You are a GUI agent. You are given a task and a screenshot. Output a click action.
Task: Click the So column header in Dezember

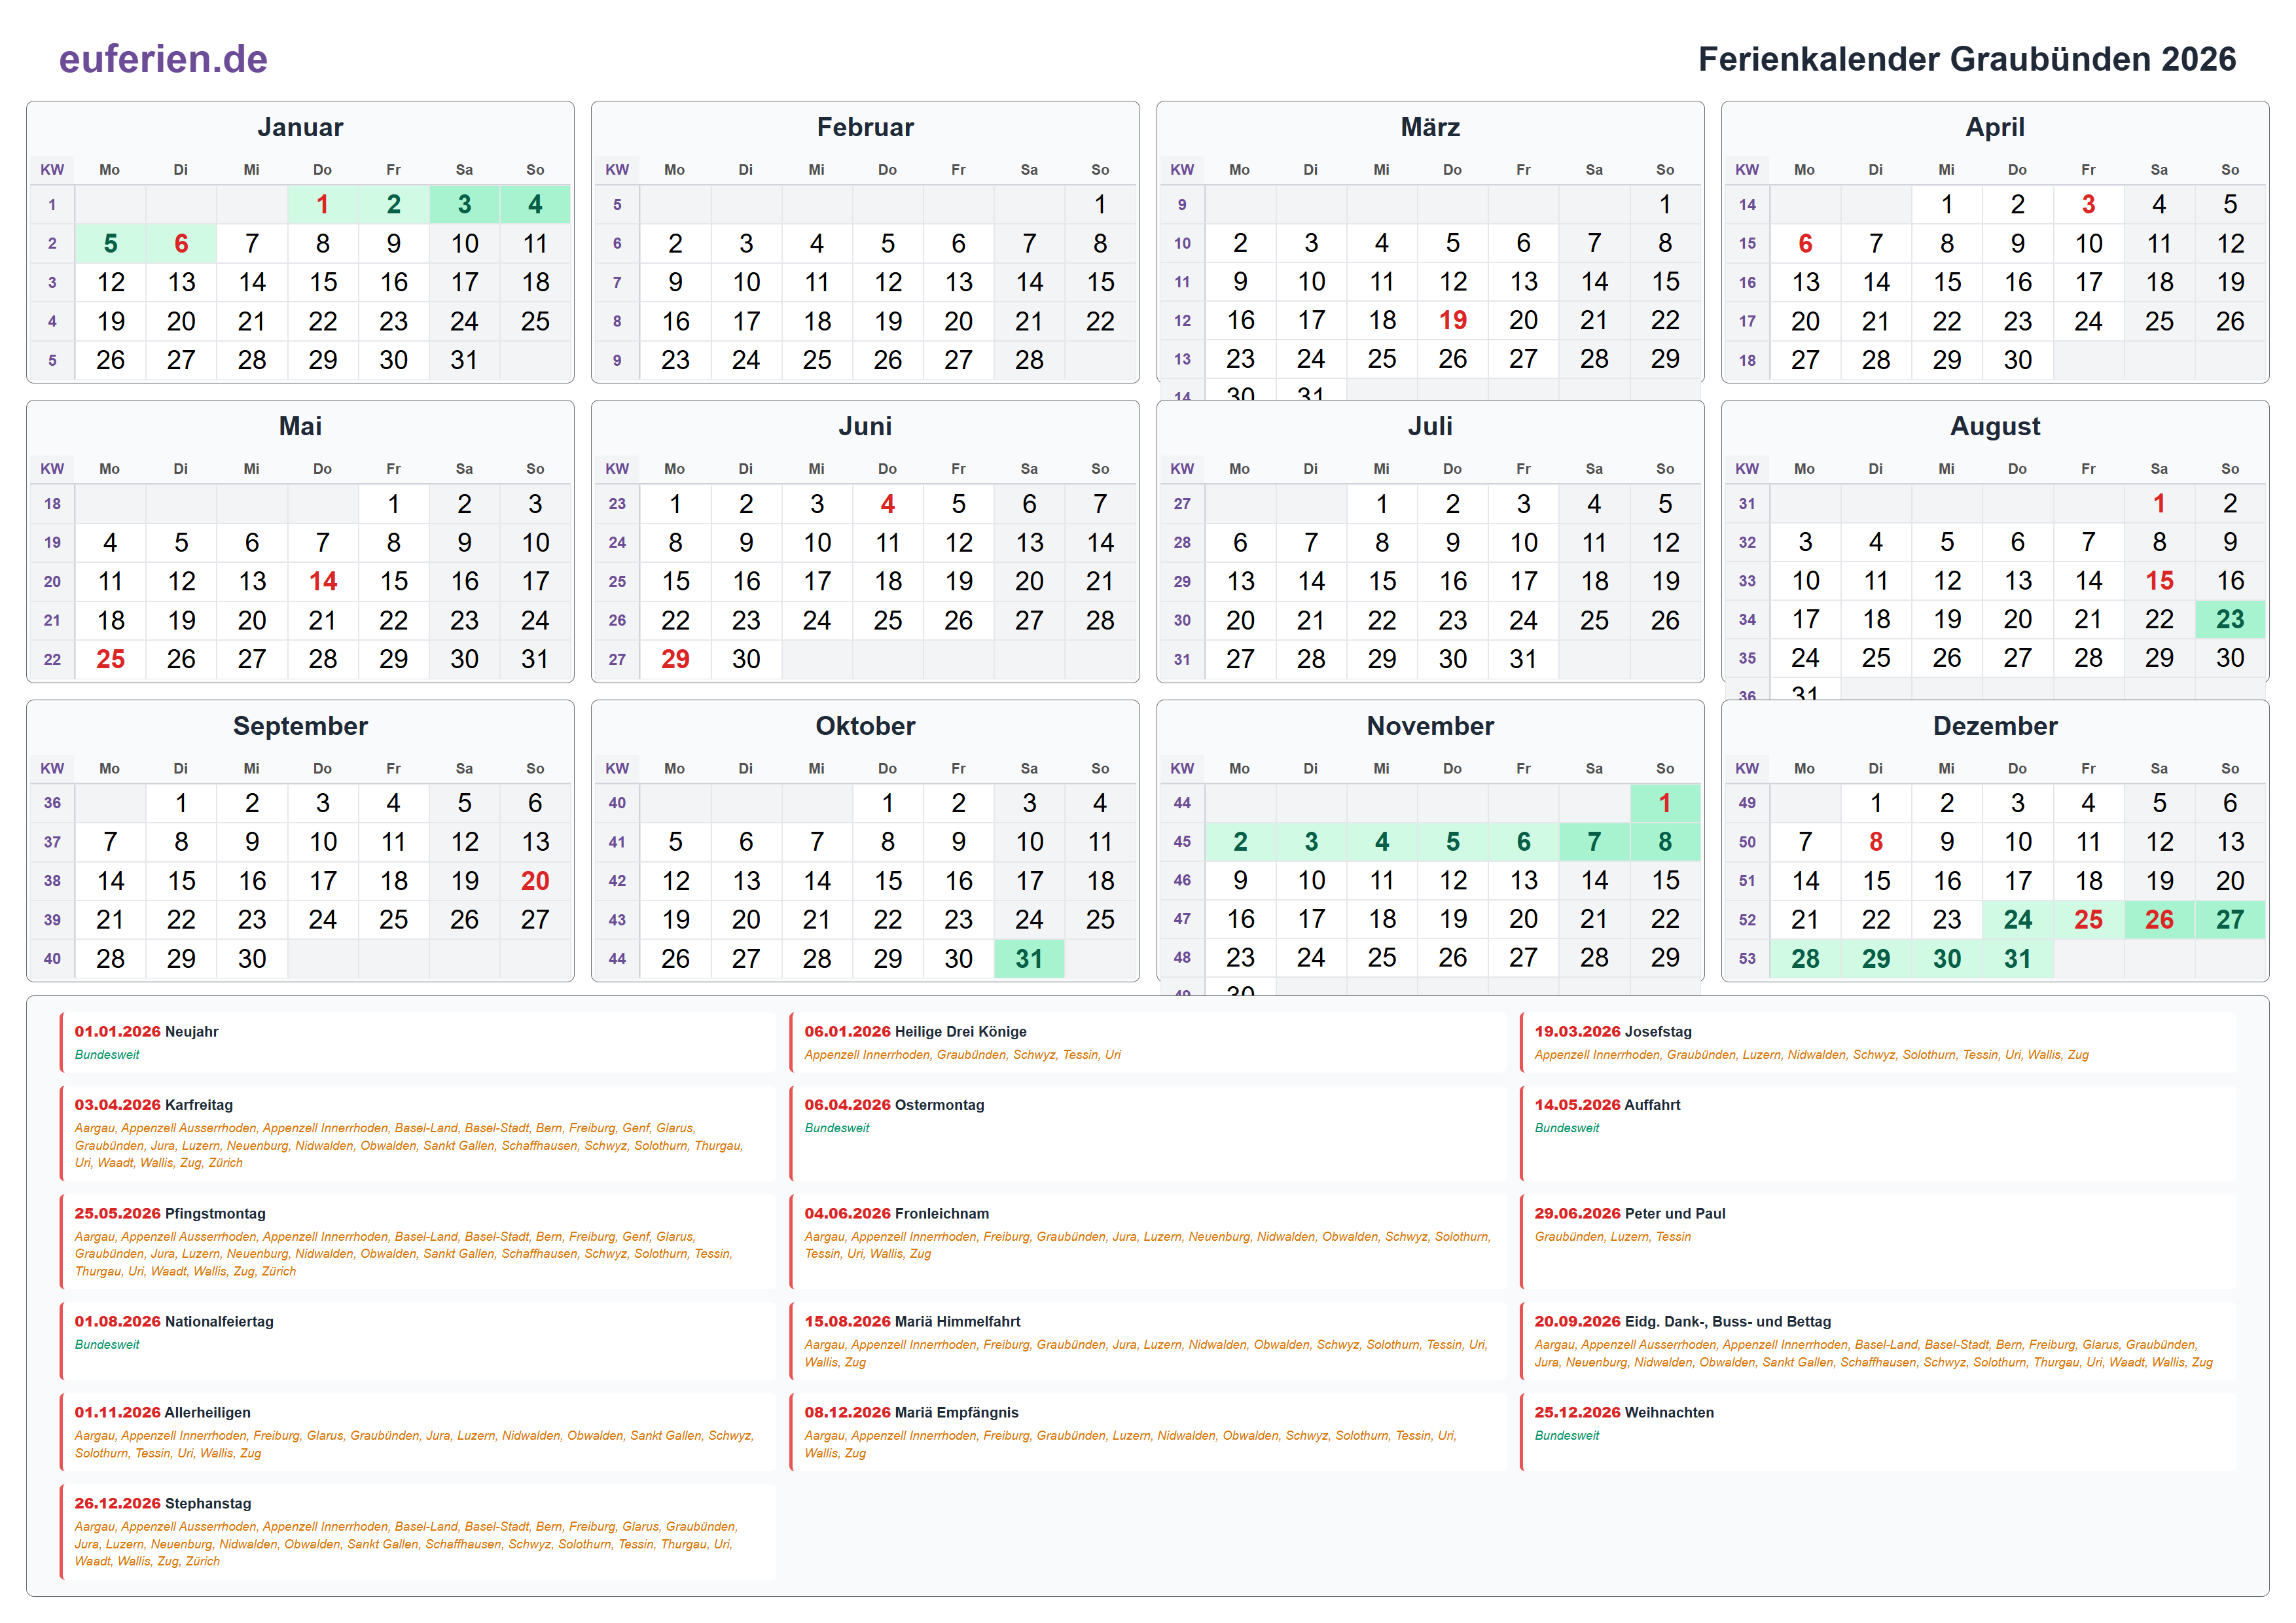click(x=2230, y=769)
